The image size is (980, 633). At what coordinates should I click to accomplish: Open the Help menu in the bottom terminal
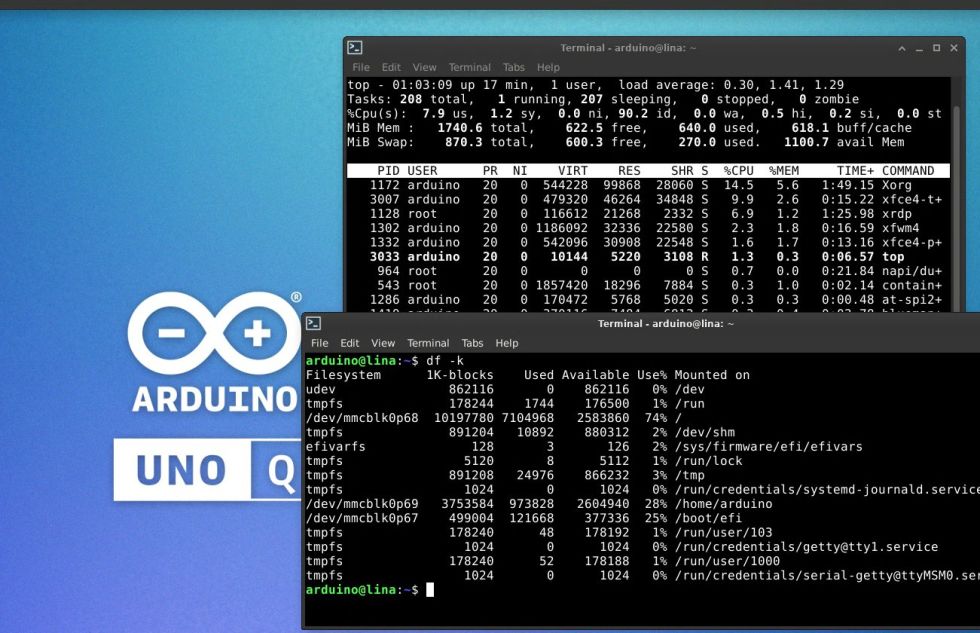pos(507,343)
